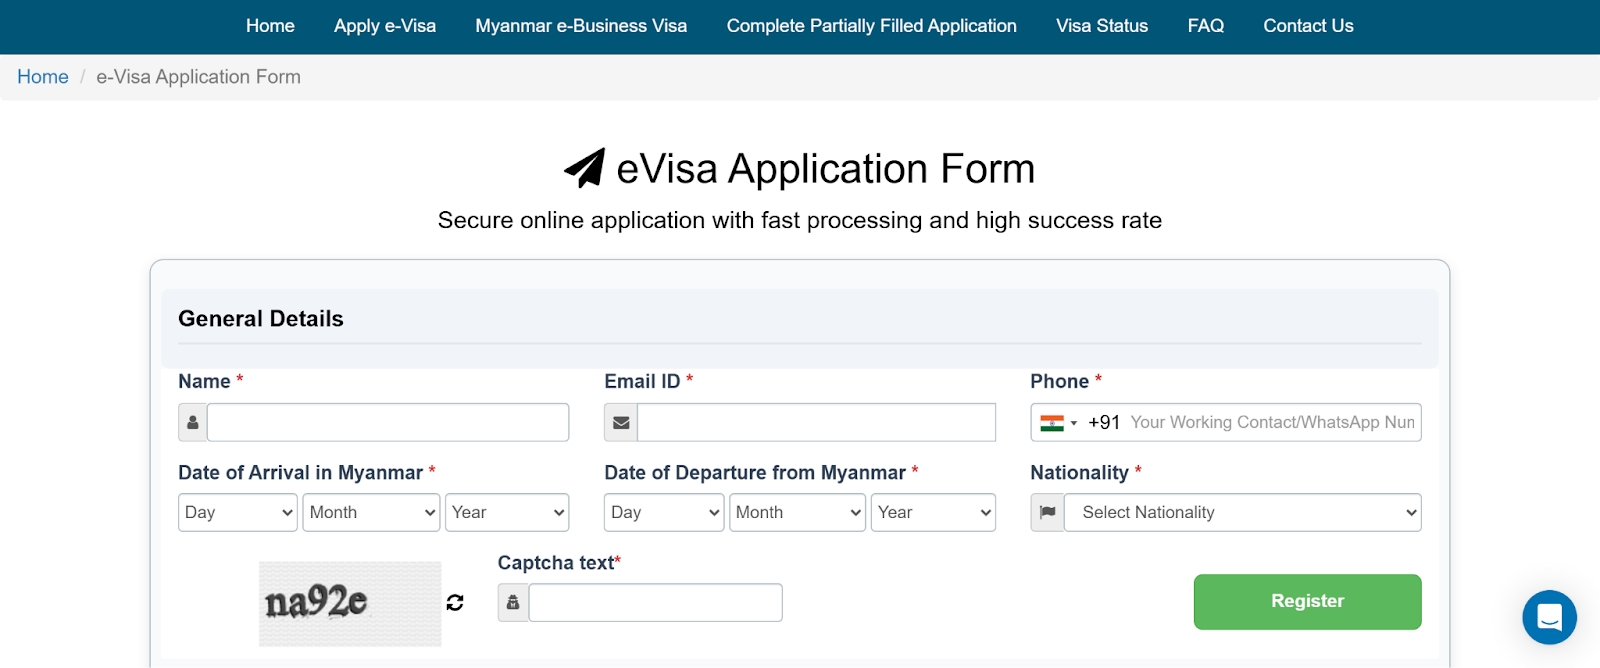This screenshot has height=668, width=1600.
Task: Open the FAQ menu item
Action: pos(1205,26)
